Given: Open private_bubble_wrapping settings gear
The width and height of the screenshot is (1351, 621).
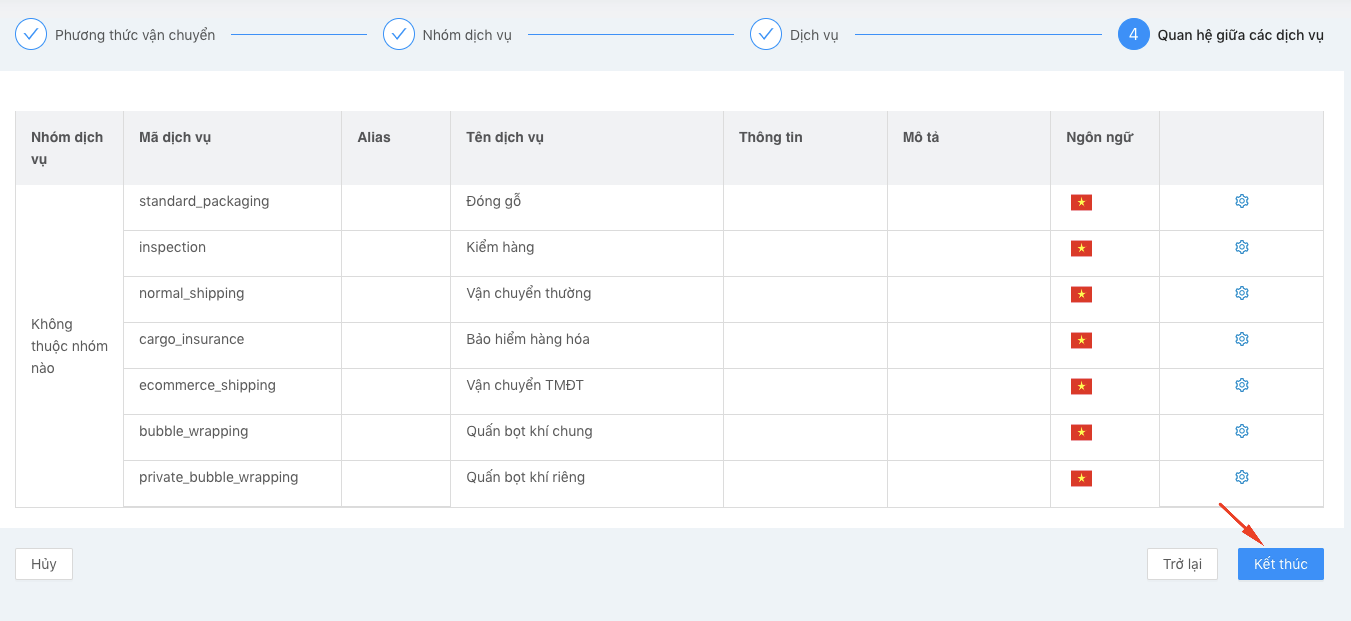Looking at the screenshot, I should 1241,477.
